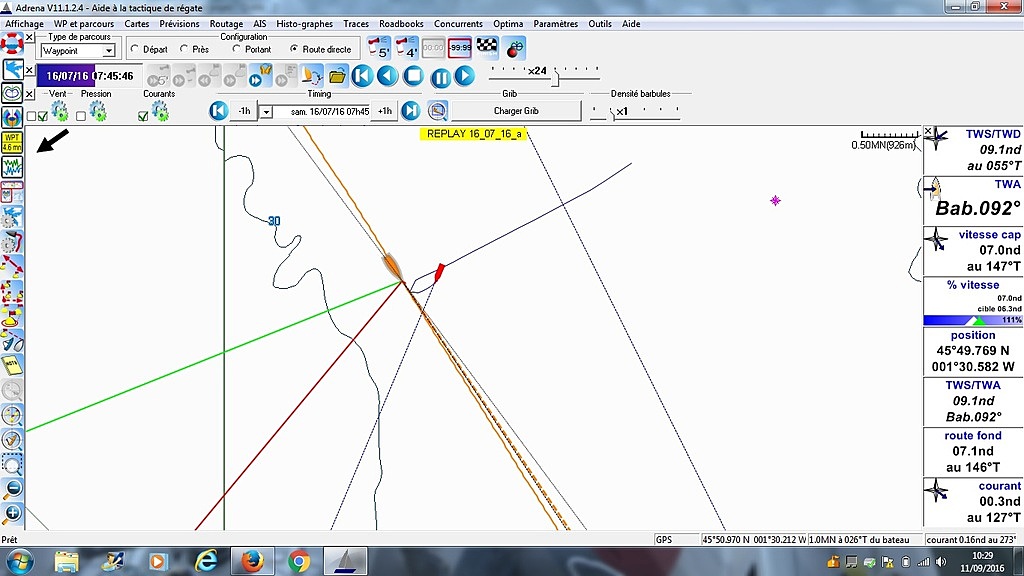
Task: Open Courants display settings gear
Action: pyautogui.click(x=160, y=112)
